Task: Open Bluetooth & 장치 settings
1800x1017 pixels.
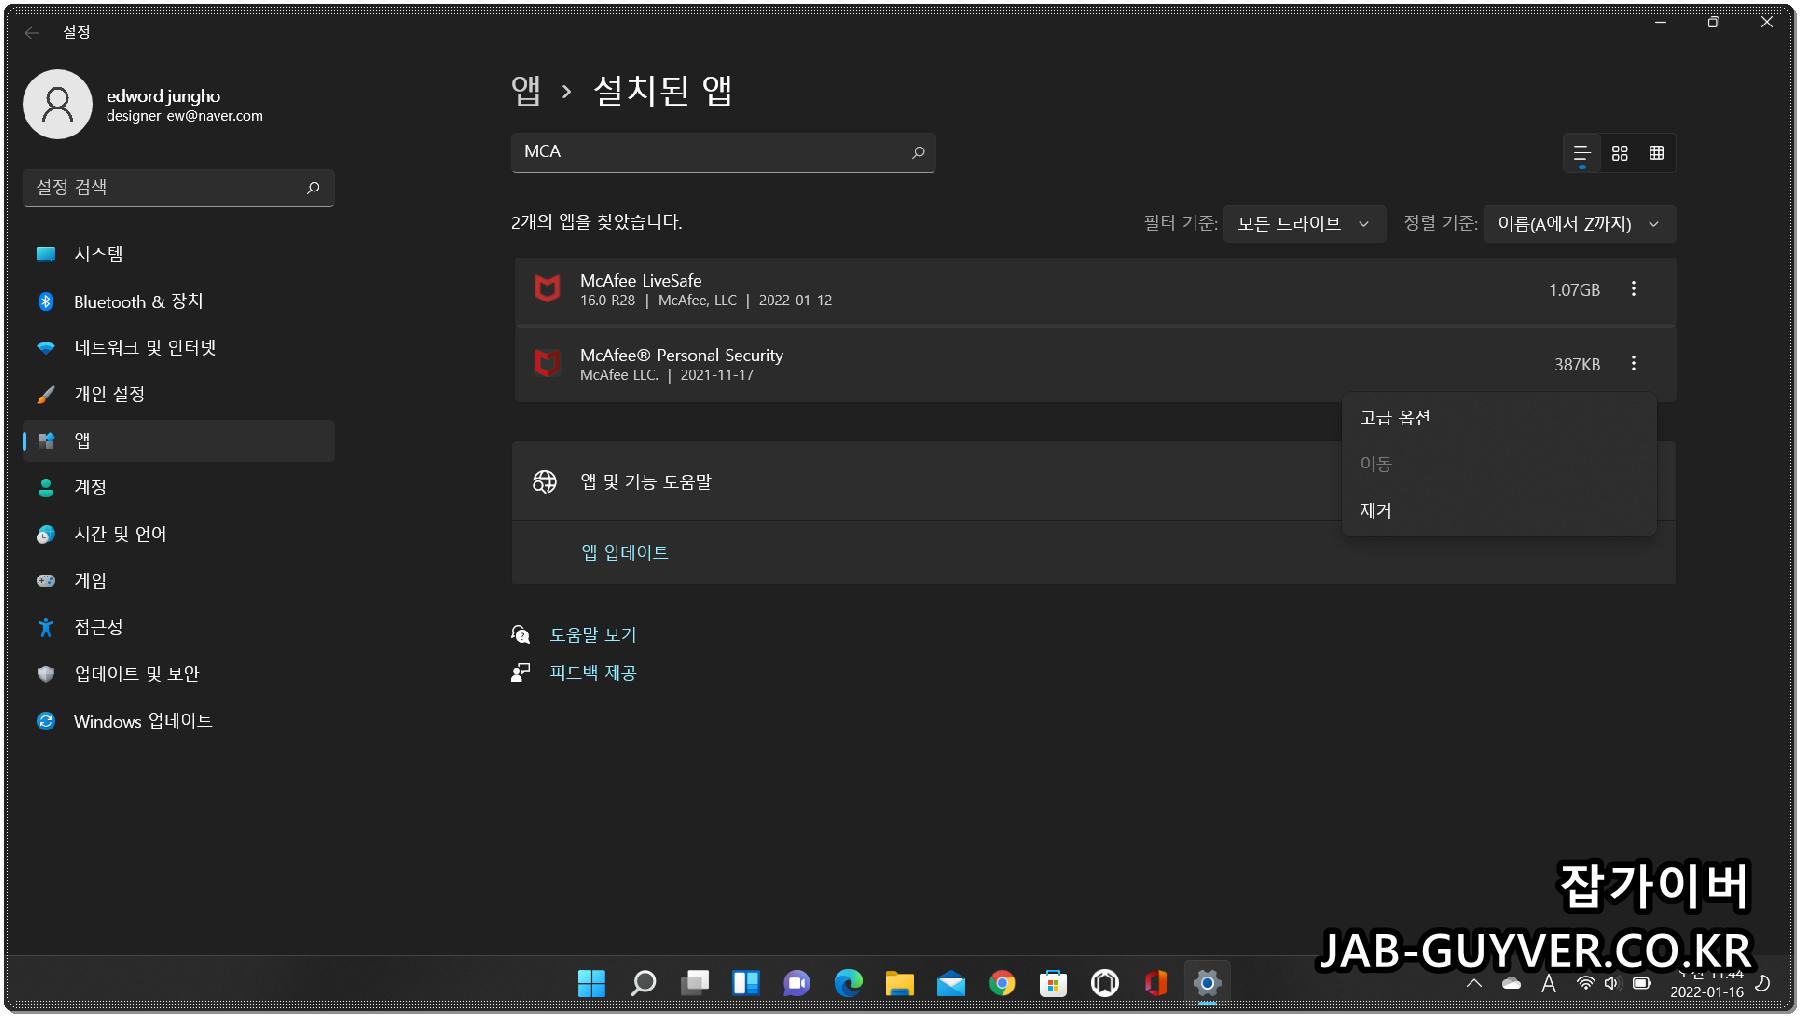Action: 179,301
